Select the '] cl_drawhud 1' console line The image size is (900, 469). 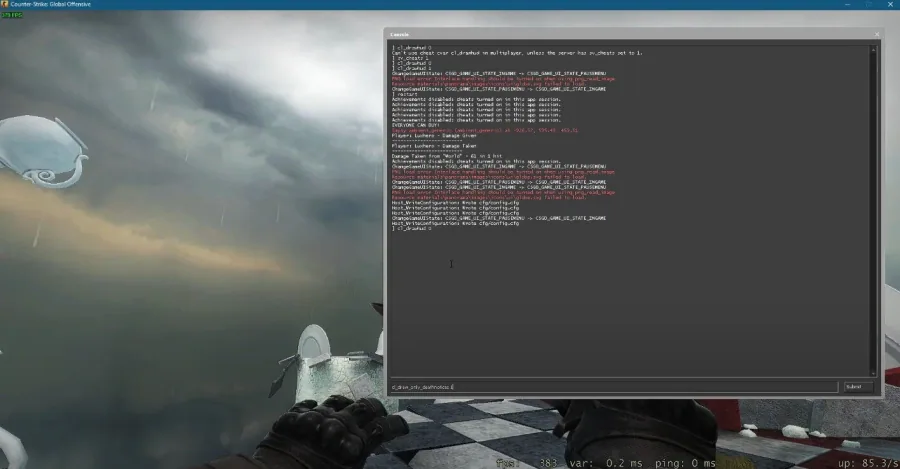tap(412, 68)
